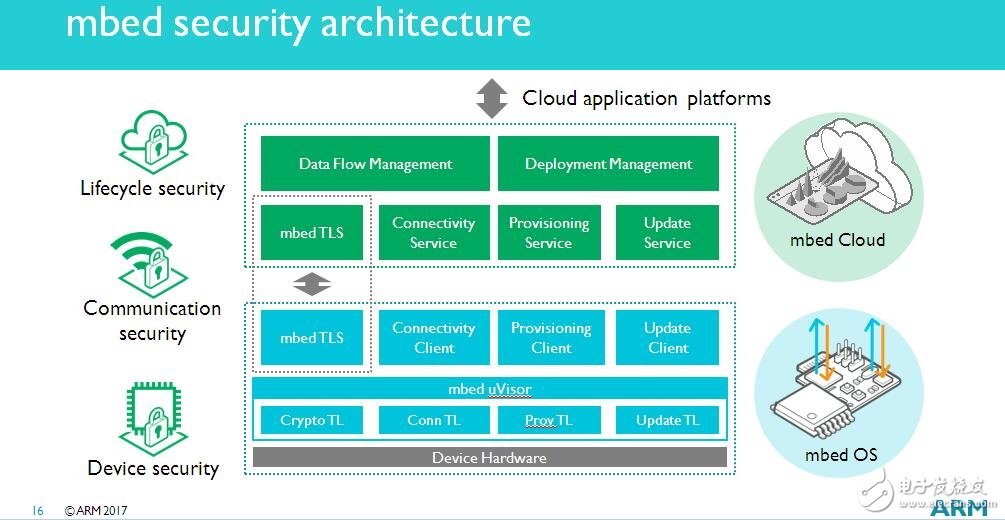Click the mbed uVisor header label
Viewport: 1005px width, 520px height.
pos(489,389)
